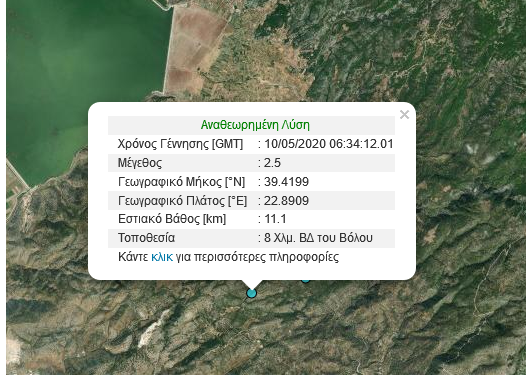
Task: Click the focal depth value 11.1
Action: (275, 219)
